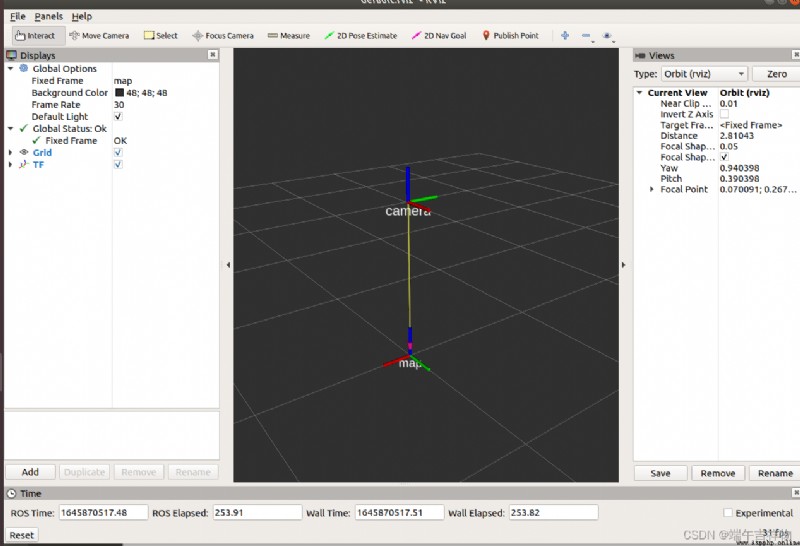Click the Global Status green checkmark

[23, 128]
